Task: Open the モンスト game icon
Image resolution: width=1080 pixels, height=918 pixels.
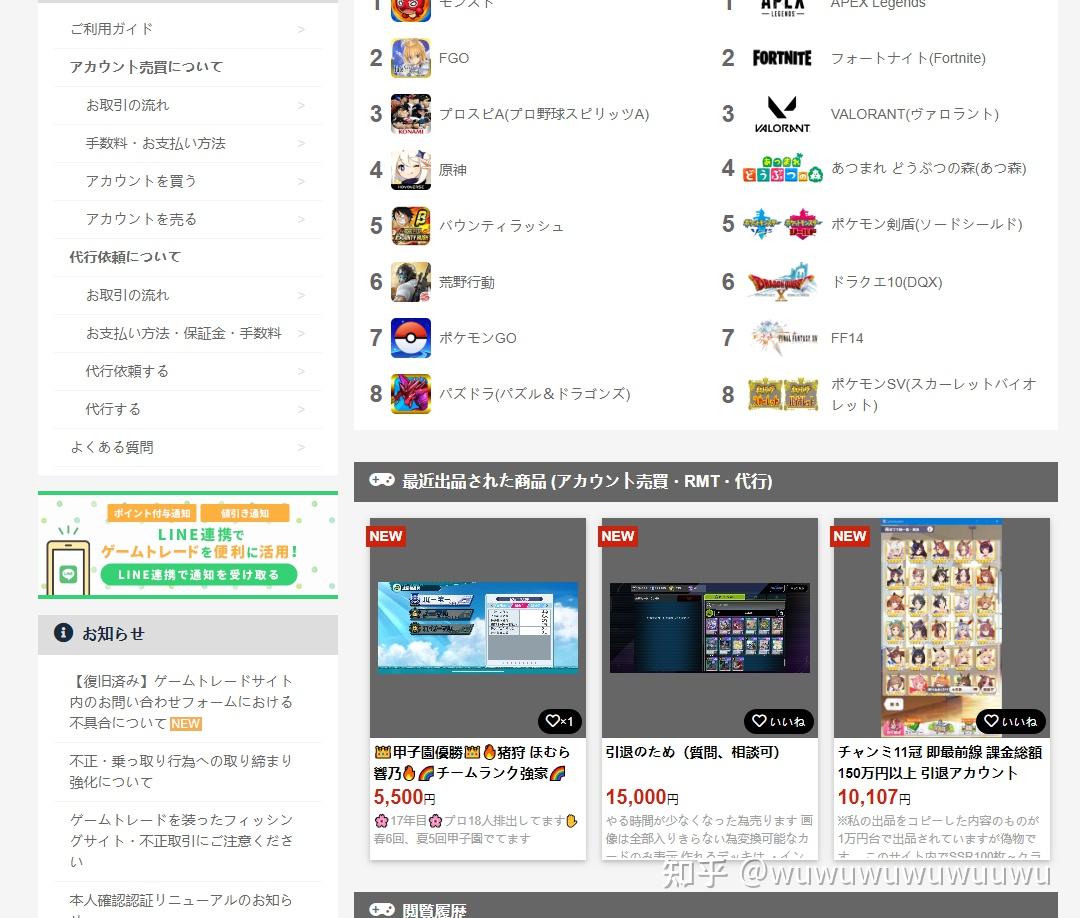Action: [x=411, y=8]
